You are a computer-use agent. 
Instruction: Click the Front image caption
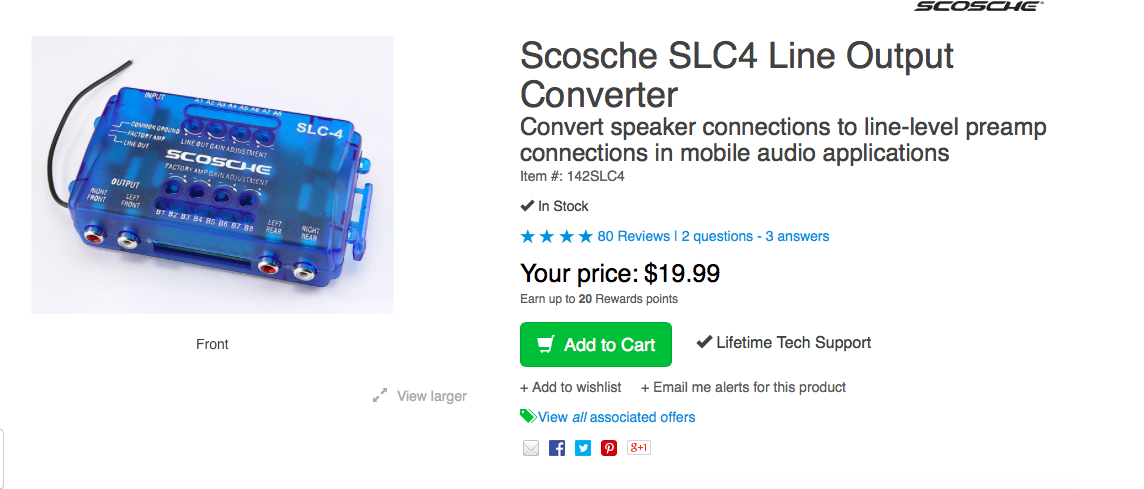[x=212, y=344]
